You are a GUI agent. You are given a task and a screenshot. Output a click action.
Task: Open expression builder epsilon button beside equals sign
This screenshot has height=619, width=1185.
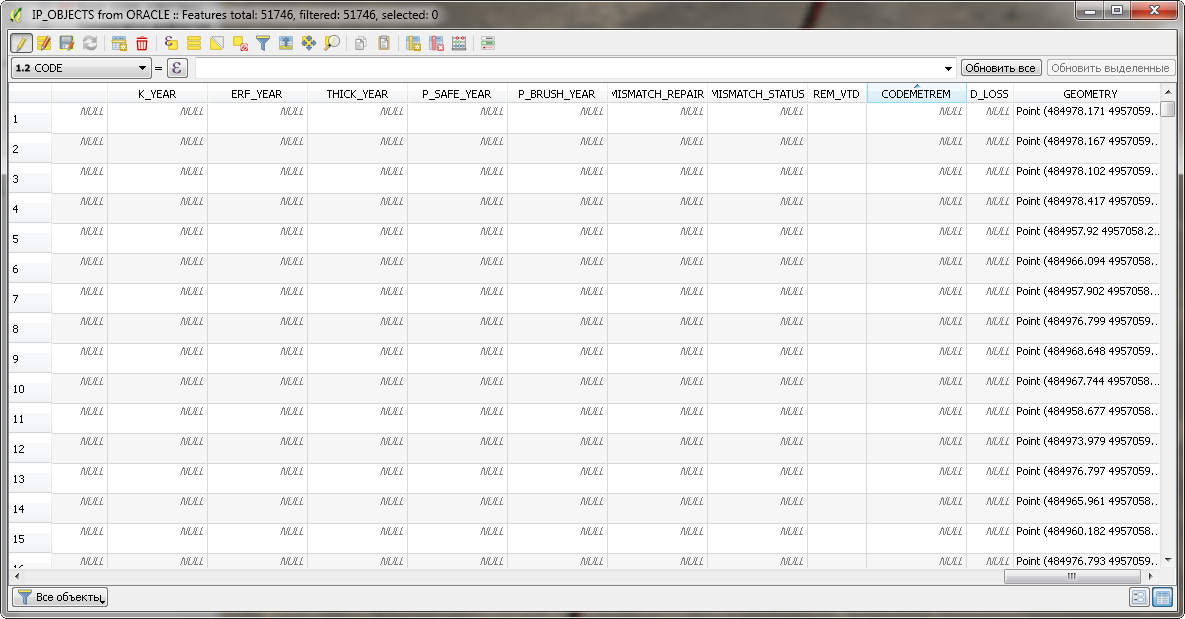[176, 68]
